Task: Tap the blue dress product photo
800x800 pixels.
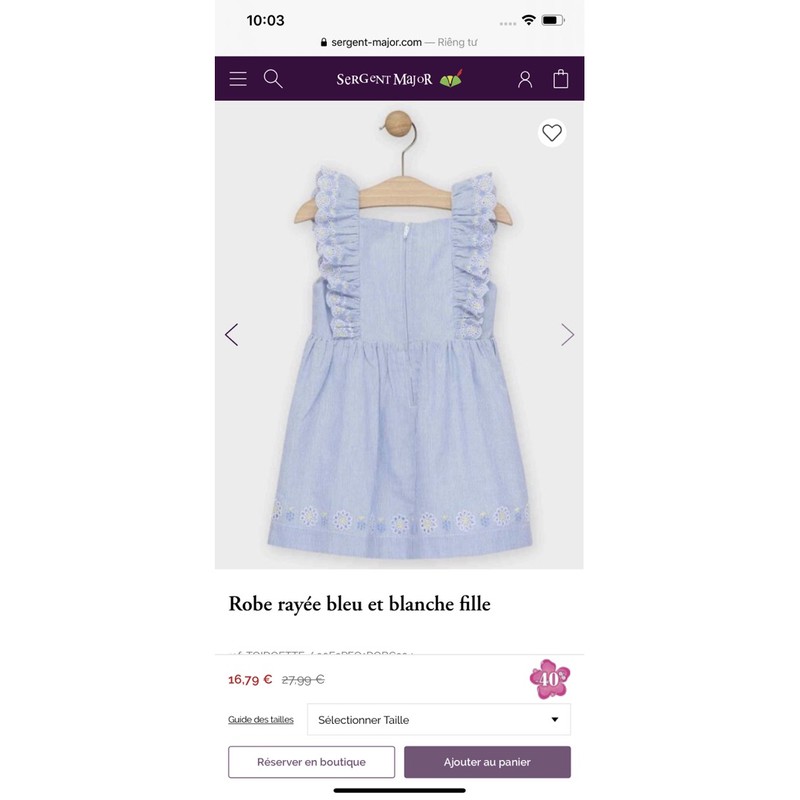Action: [399, 335]
